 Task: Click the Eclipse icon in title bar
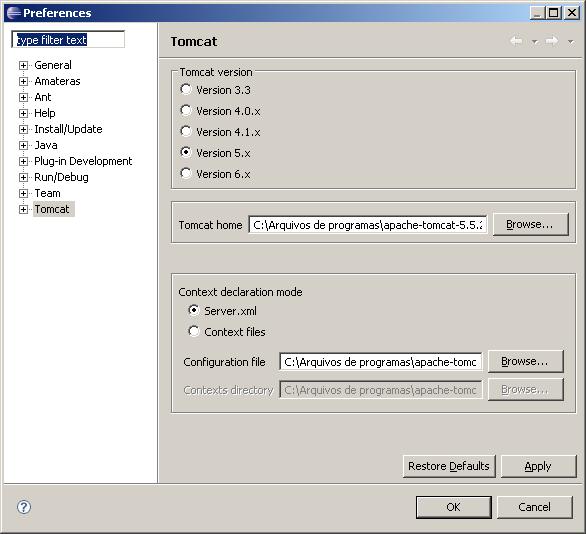pyautogui.click(x=13, y=13)
